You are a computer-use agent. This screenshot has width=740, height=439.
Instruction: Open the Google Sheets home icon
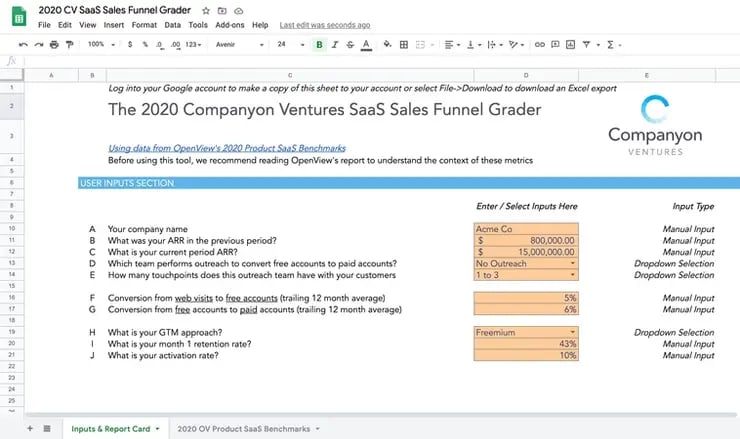click(x=18, y=17)
